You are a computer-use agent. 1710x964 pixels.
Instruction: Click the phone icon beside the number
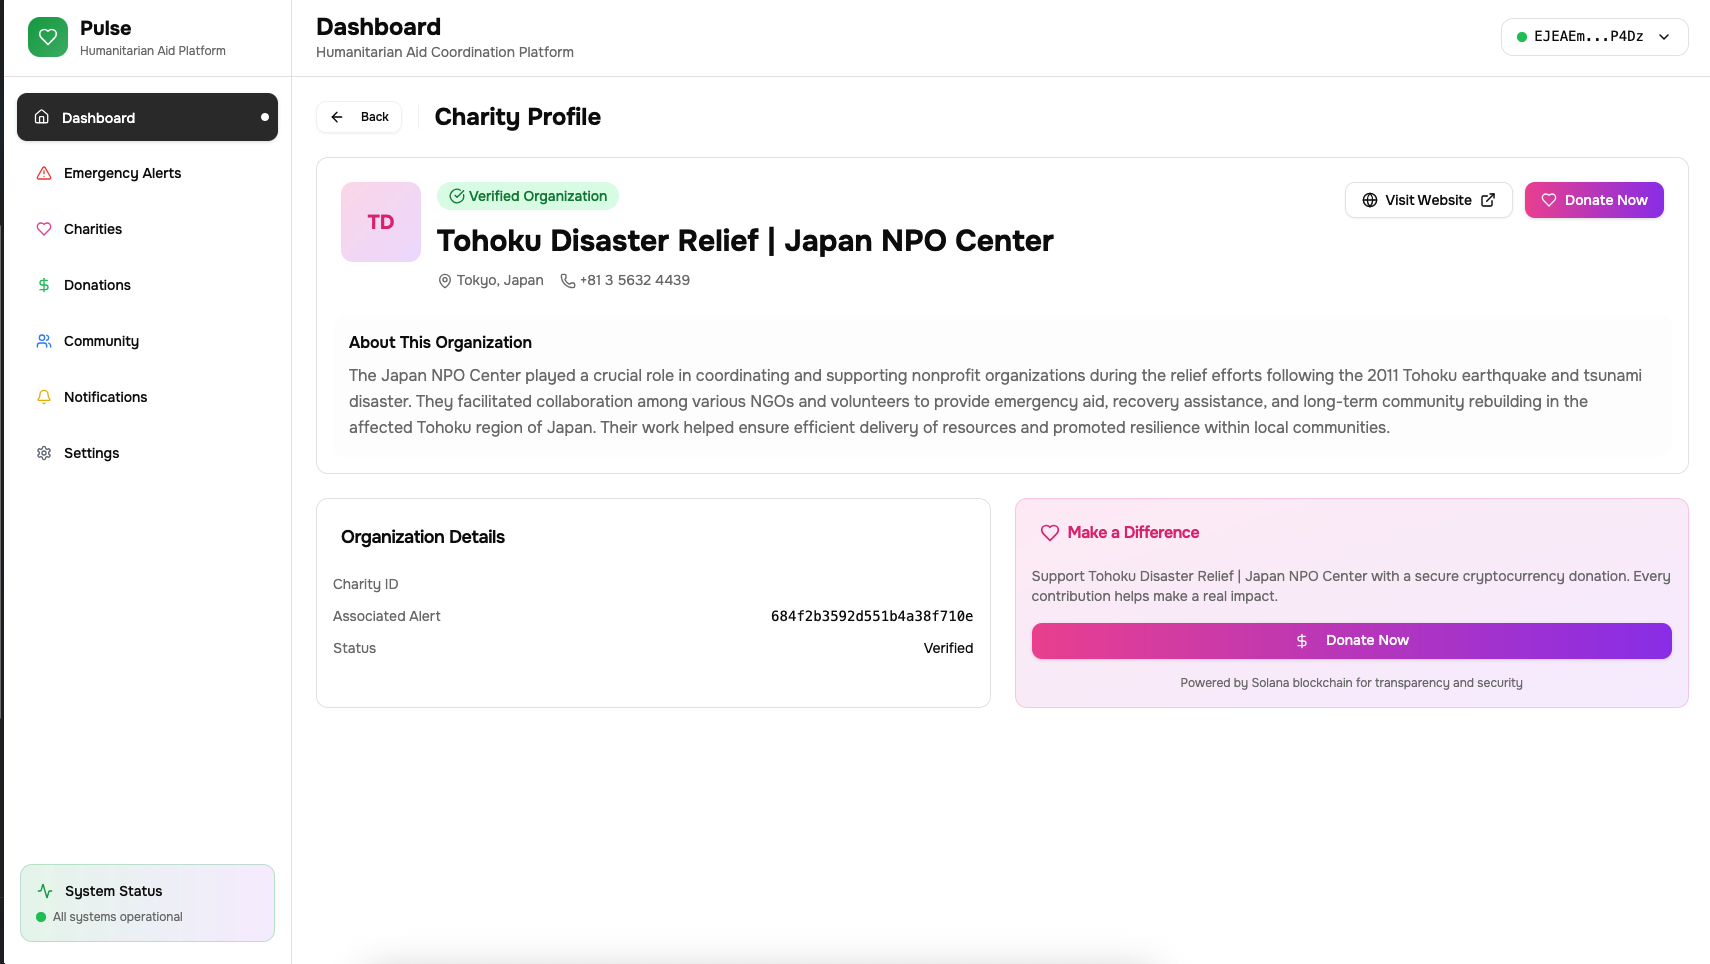(x=568, y=281)
